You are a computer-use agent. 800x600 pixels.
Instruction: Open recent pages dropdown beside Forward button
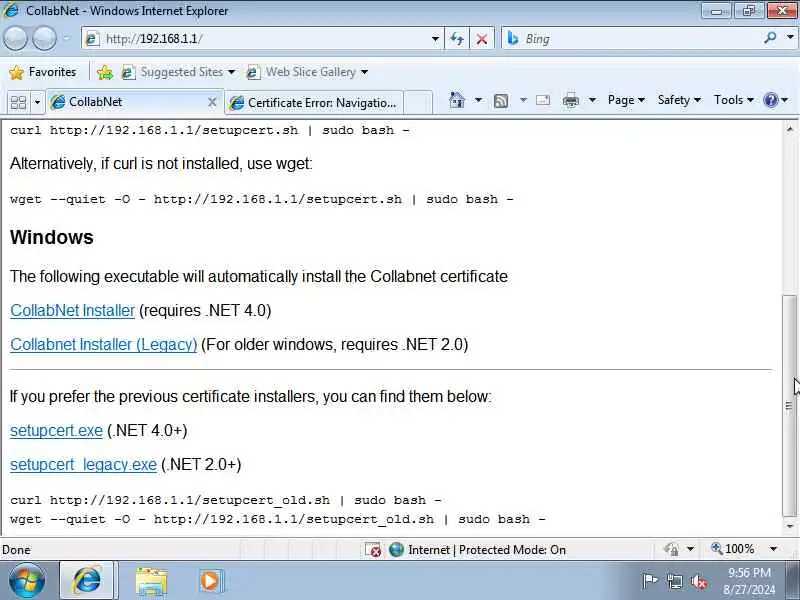tap(66, 38)
